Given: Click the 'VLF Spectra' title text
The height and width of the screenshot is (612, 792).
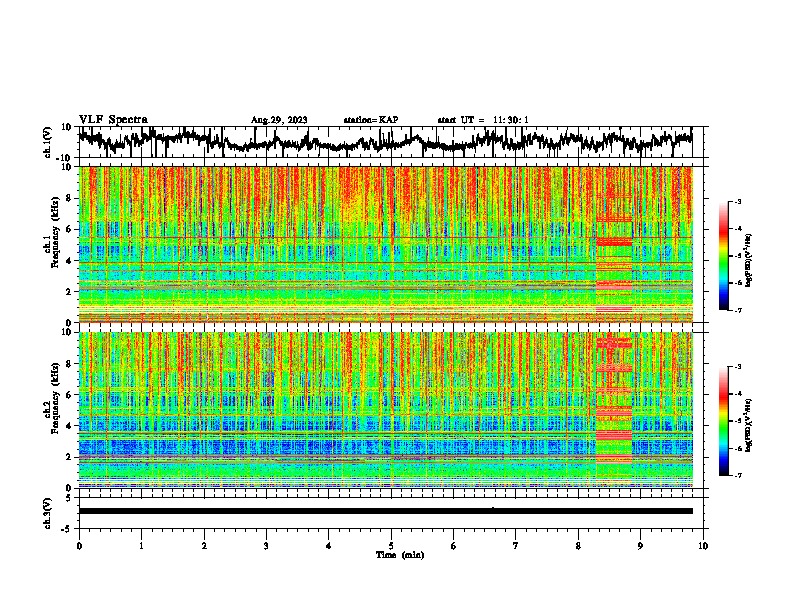Looking at the screenshot, I should (113, 120).
